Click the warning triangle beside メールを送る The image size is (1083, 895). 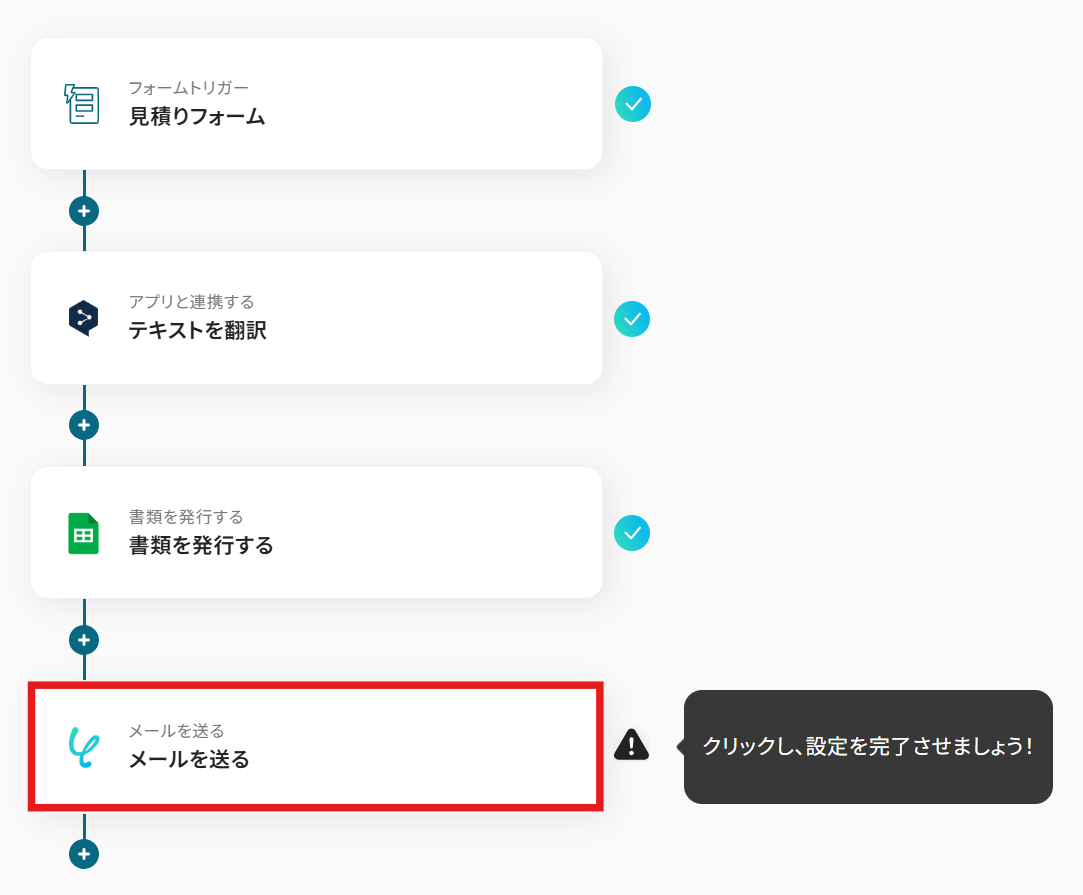pyautogui.click(x=631, y=744)
